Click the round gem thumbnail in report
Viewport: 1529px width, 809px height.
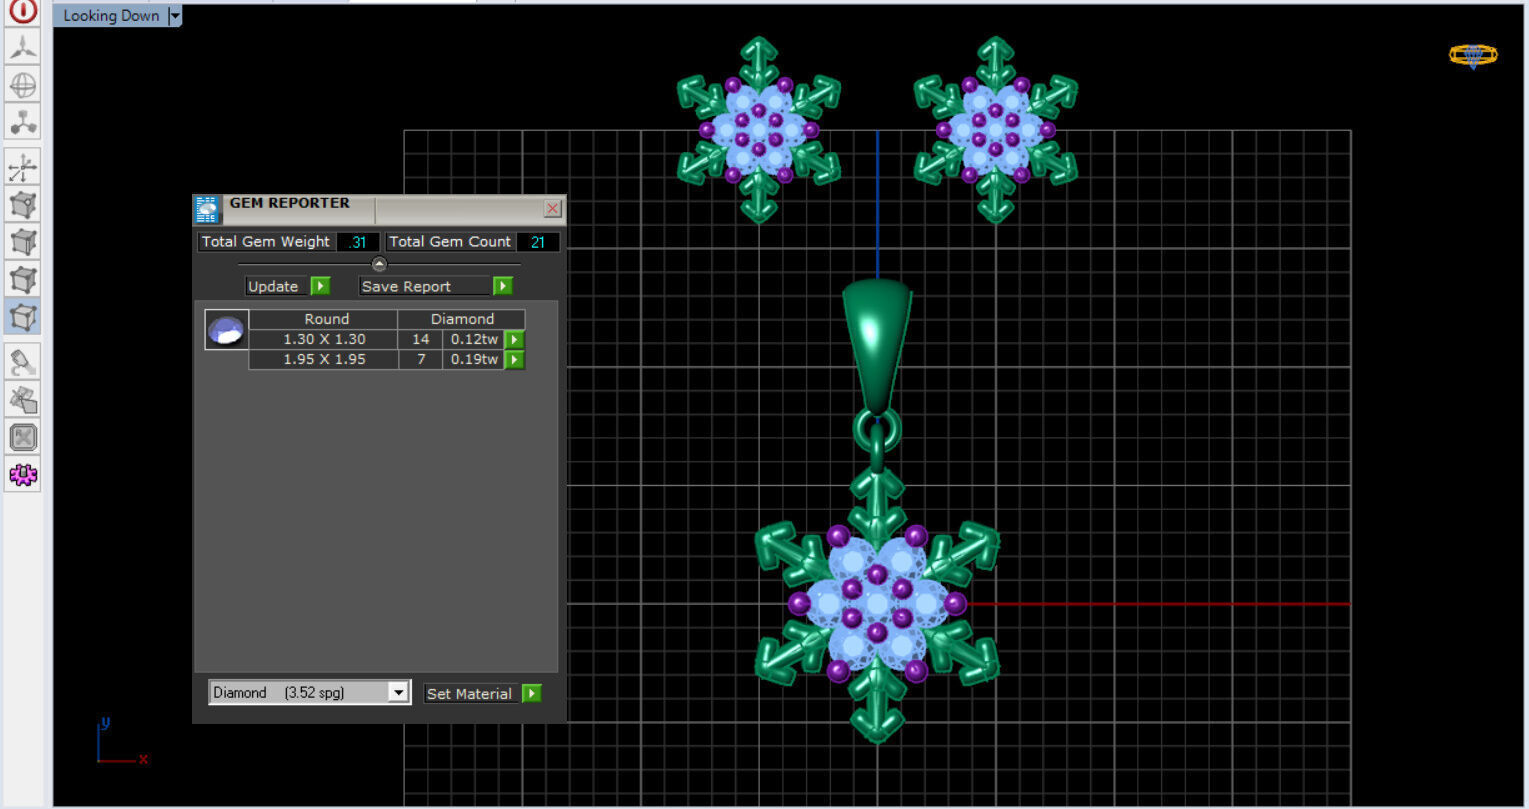[226, 330]
